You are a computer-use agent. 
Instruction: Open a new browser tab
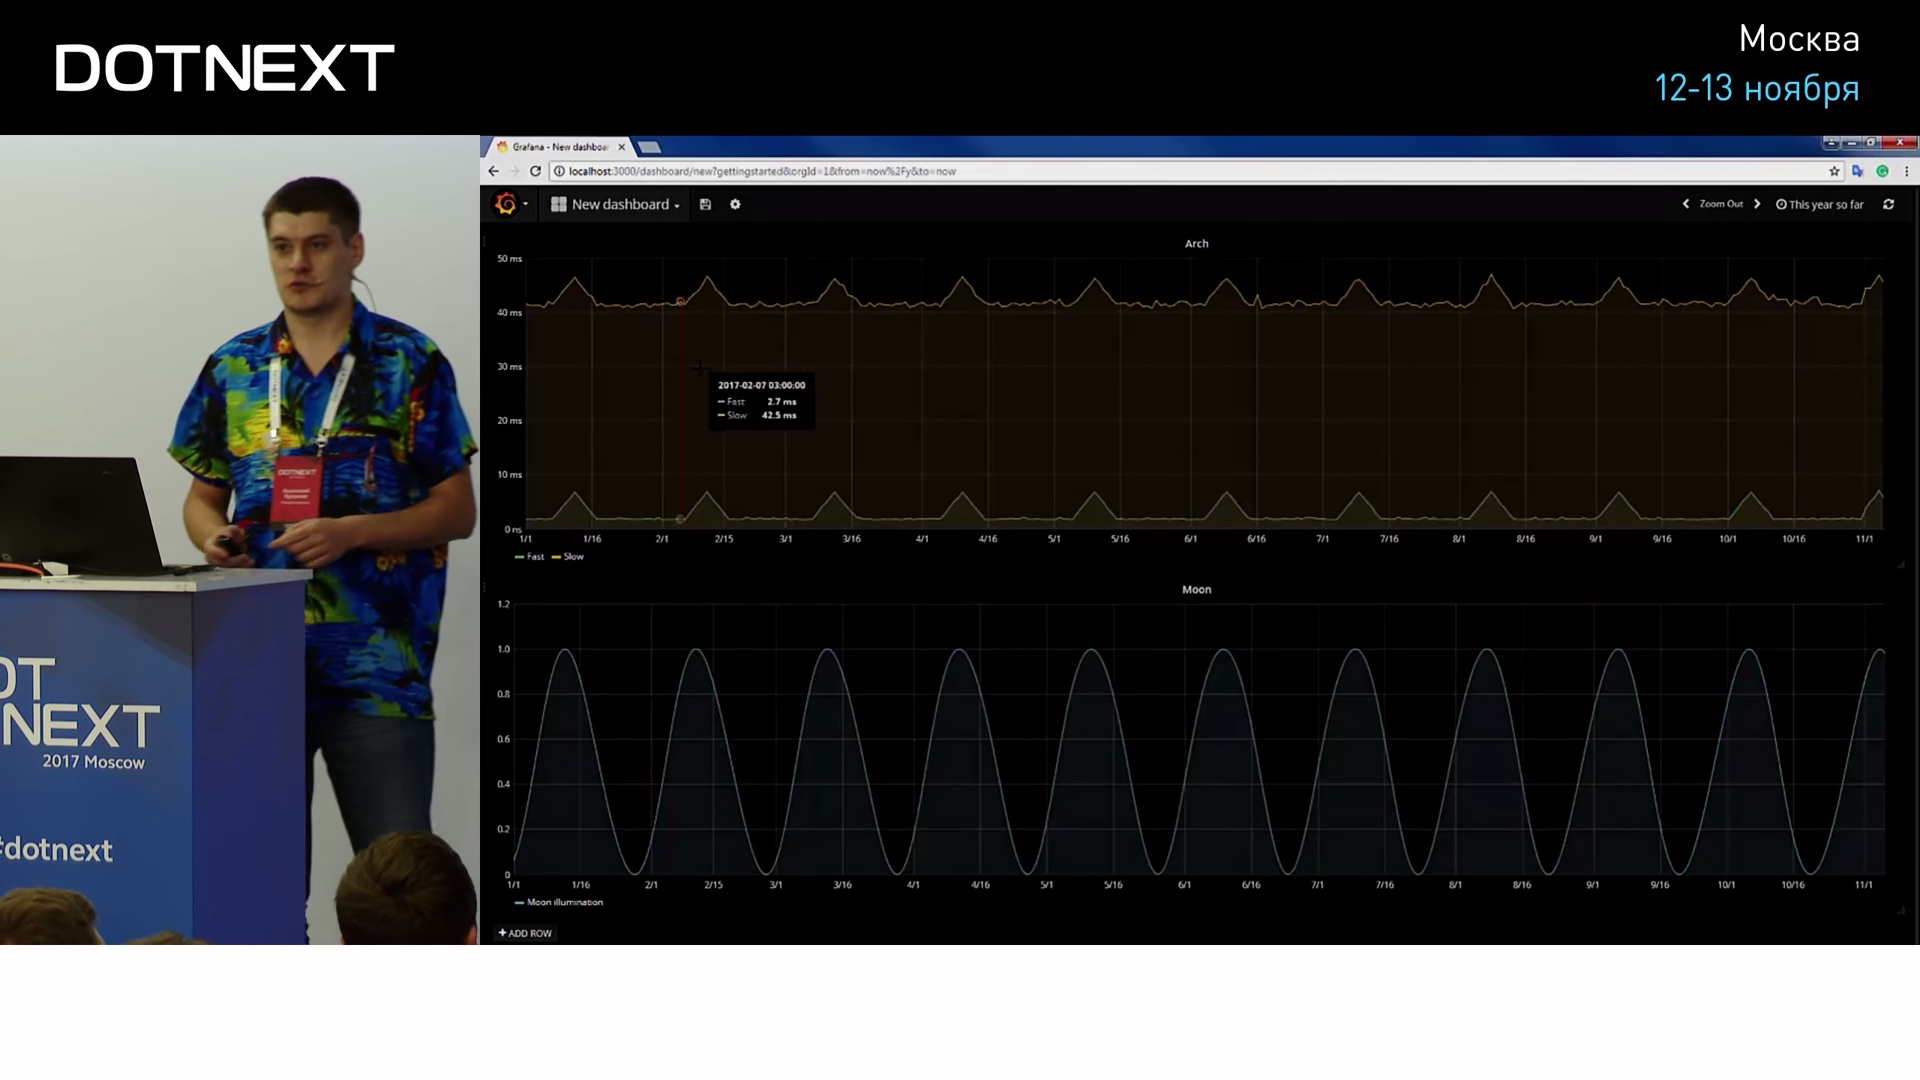(649, 147)
